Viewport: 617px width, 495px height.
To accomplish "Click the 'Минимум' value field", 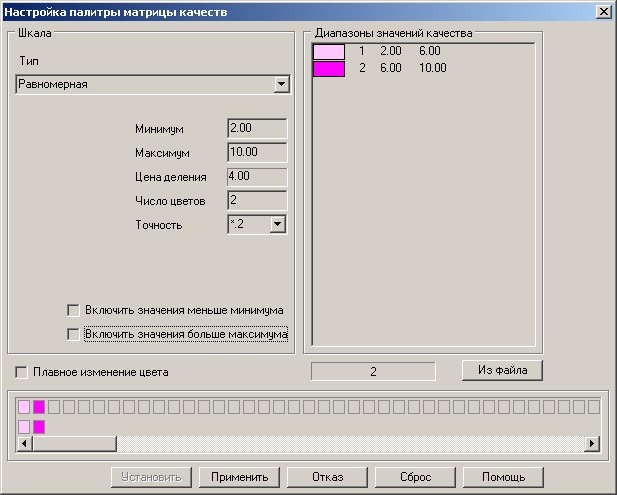I will pyautogui.click(x=257, y=129).
